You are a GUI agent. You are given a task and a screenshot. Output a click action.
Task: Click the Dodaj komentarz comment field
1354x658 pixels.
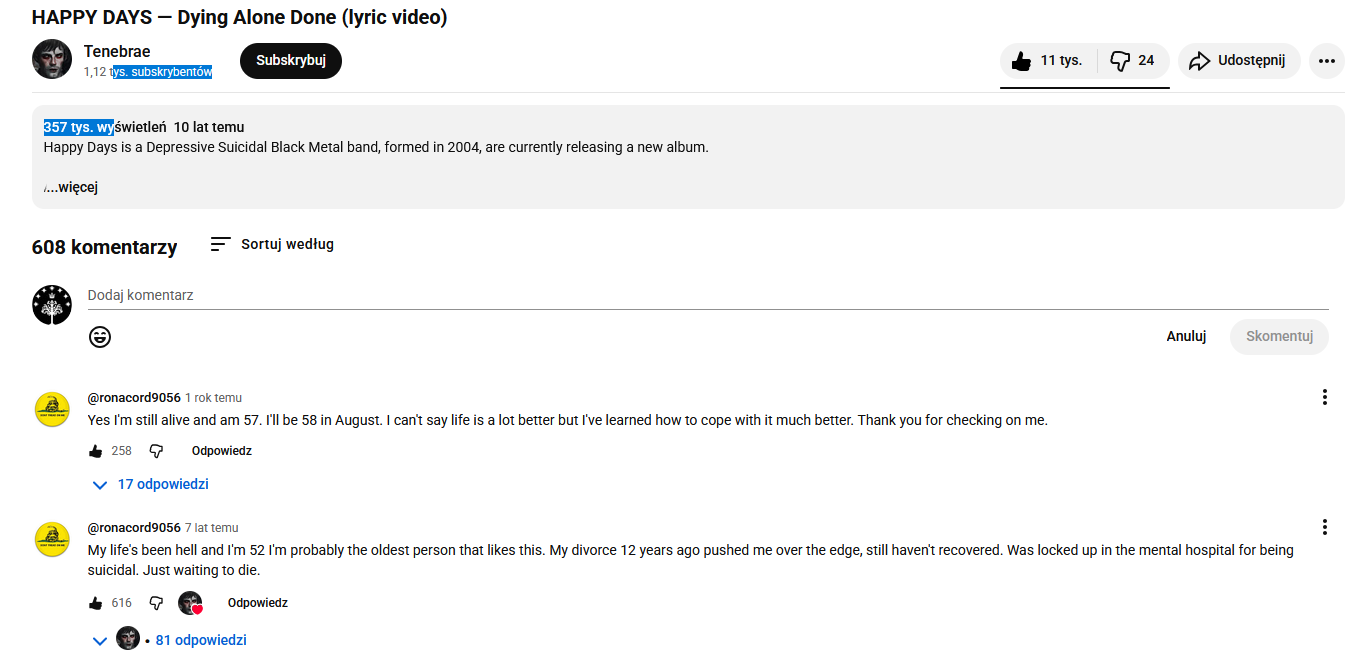pos(700,296)
